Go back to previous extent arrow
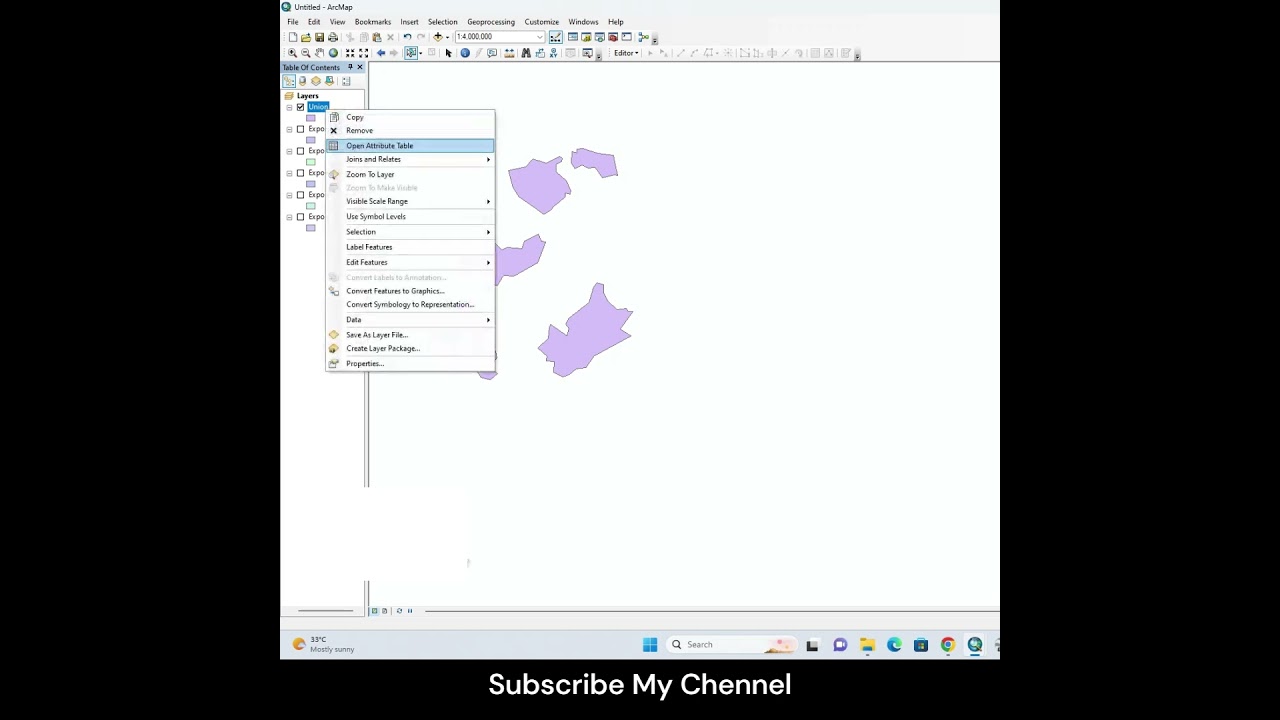This screenshot has height=720, width=1280. pyautogui.click(x=381, y=53)
